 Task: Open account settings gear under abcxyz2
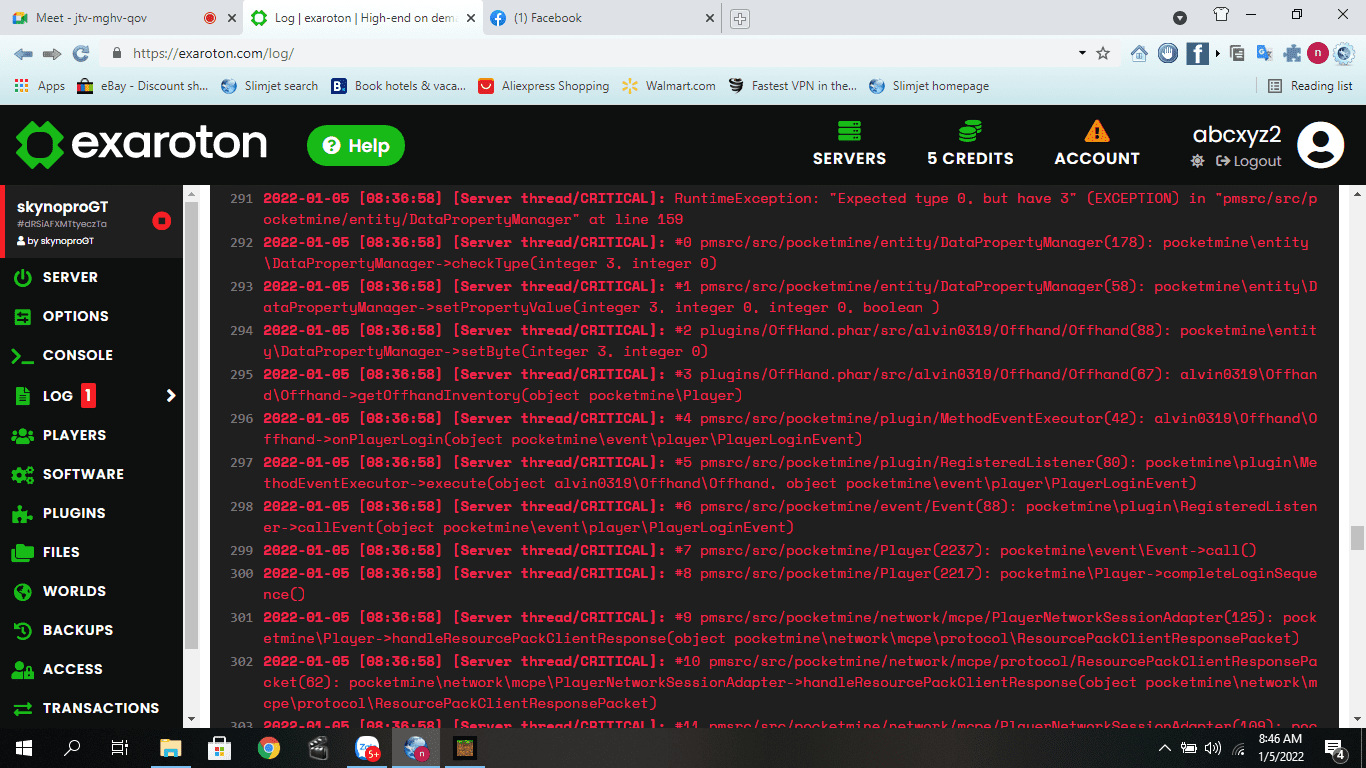click(1198, 161)
